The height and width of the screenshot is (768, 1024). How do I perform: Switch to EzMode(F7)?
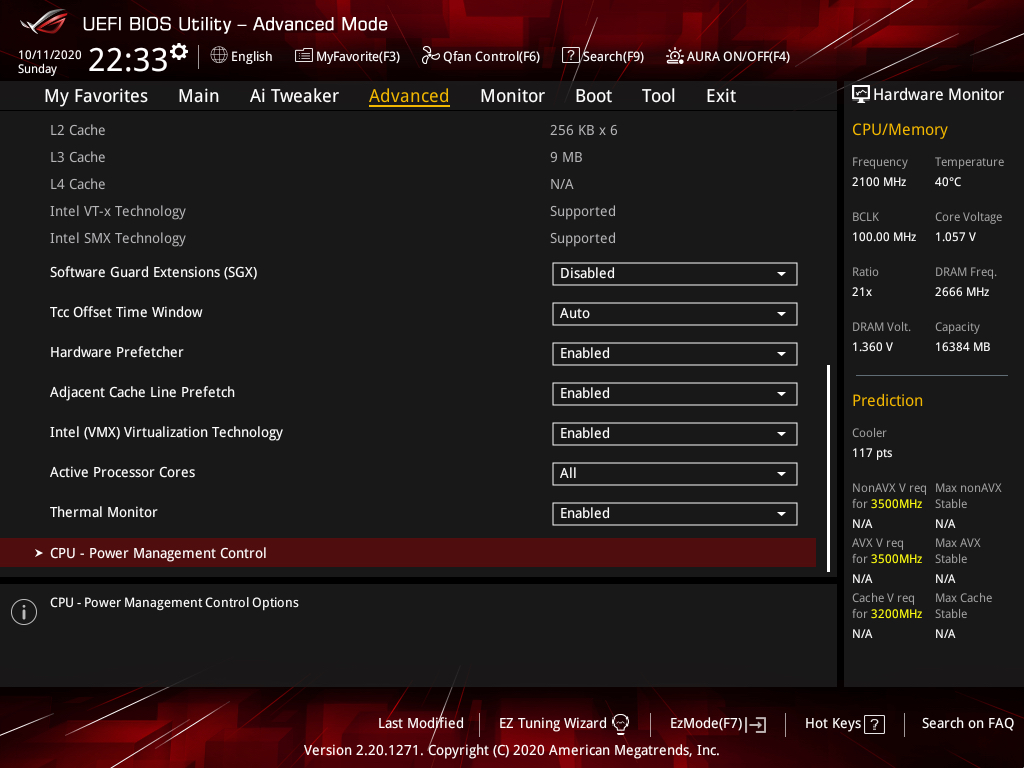[x=718, y=724]
